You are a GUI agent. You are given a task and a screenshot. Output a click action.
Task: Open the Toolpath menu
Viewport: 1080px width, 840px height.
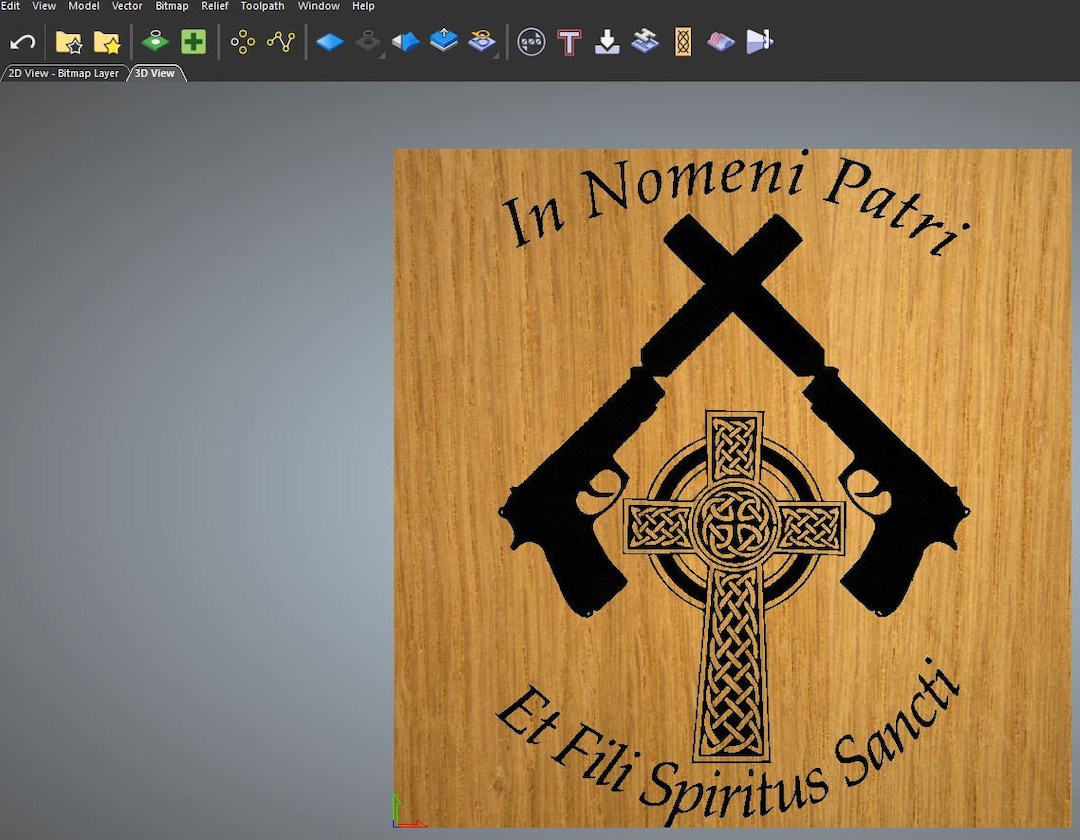pos(262,6)
